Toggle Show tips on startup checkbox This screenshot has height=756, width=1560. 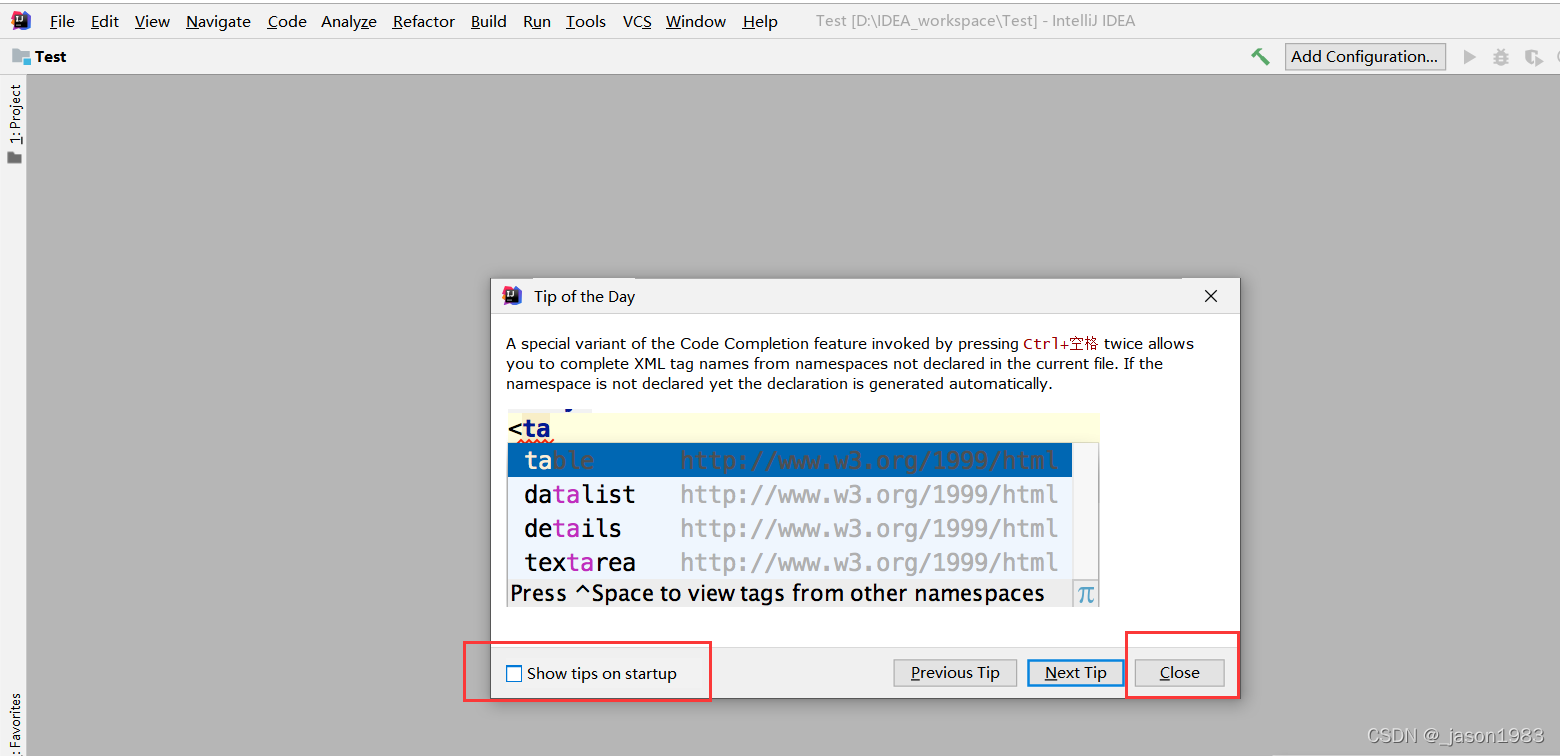click(x=514, y=674)
